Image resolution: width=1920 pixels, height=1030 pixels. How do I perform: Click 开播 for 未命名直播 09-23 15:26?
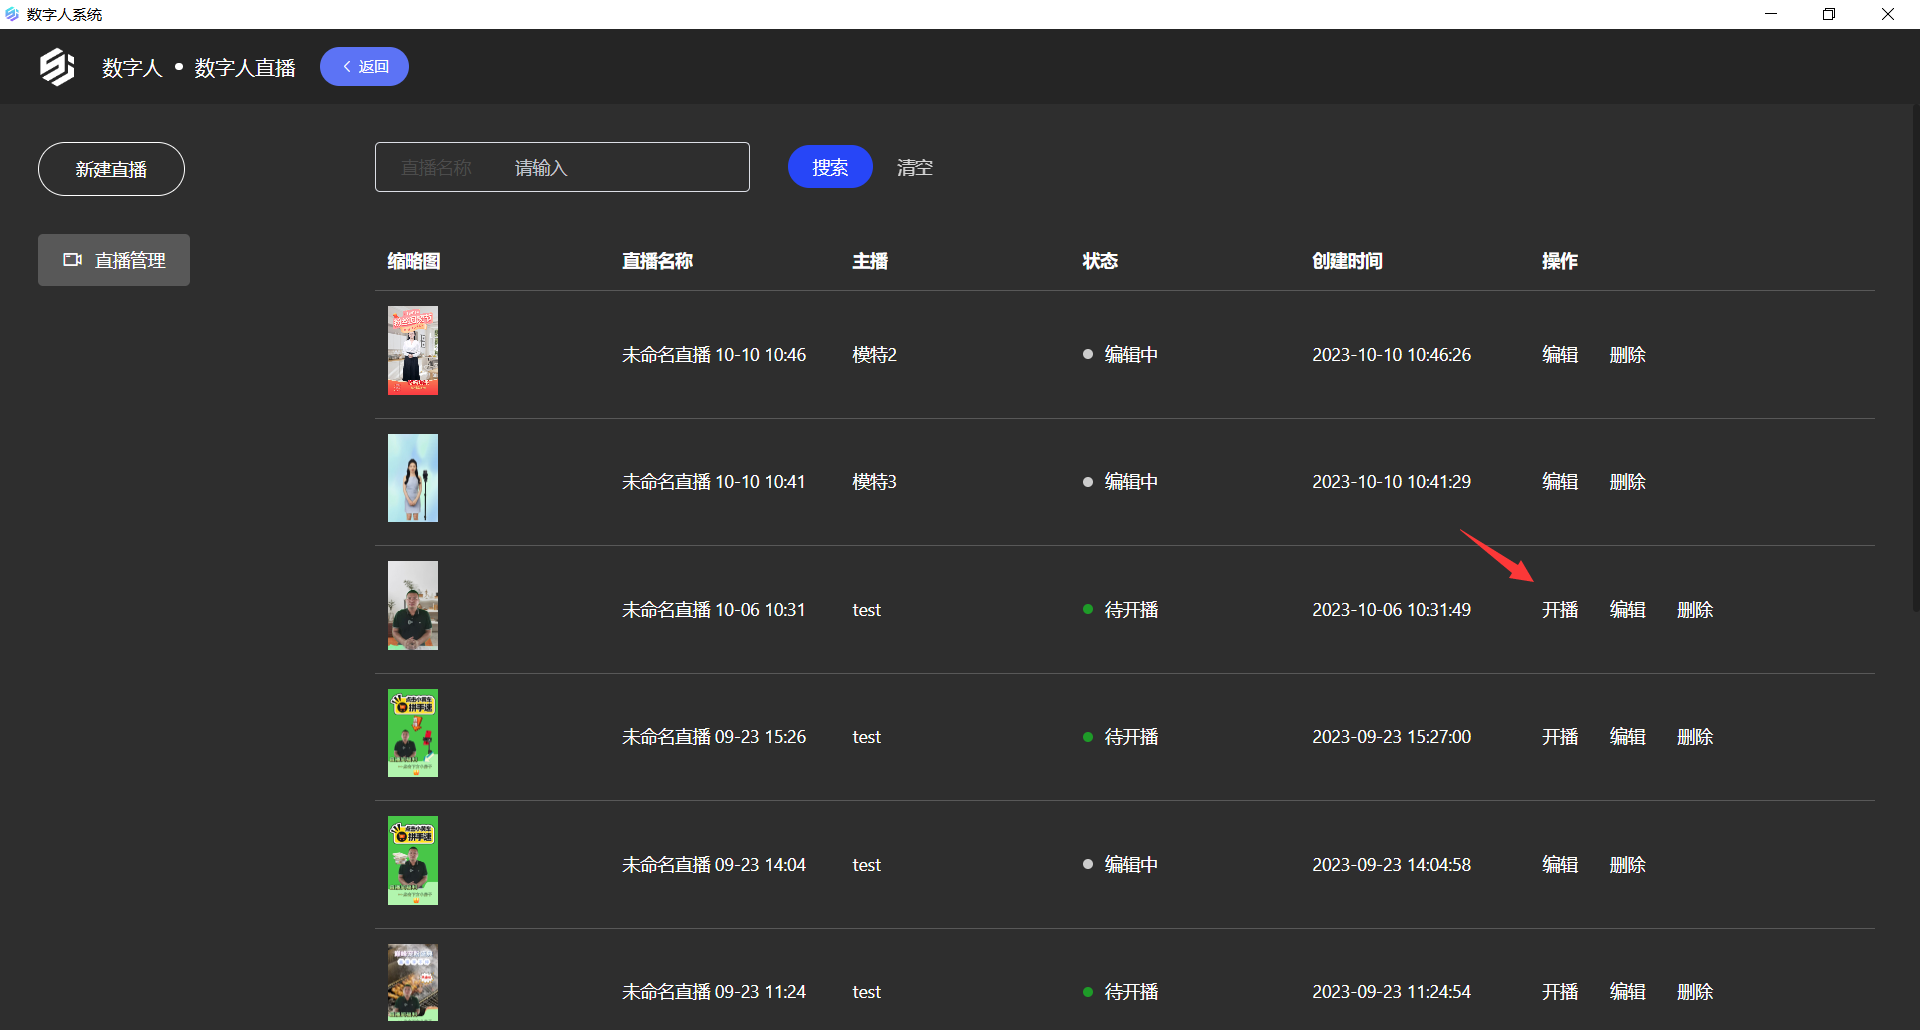point(1560,737)
